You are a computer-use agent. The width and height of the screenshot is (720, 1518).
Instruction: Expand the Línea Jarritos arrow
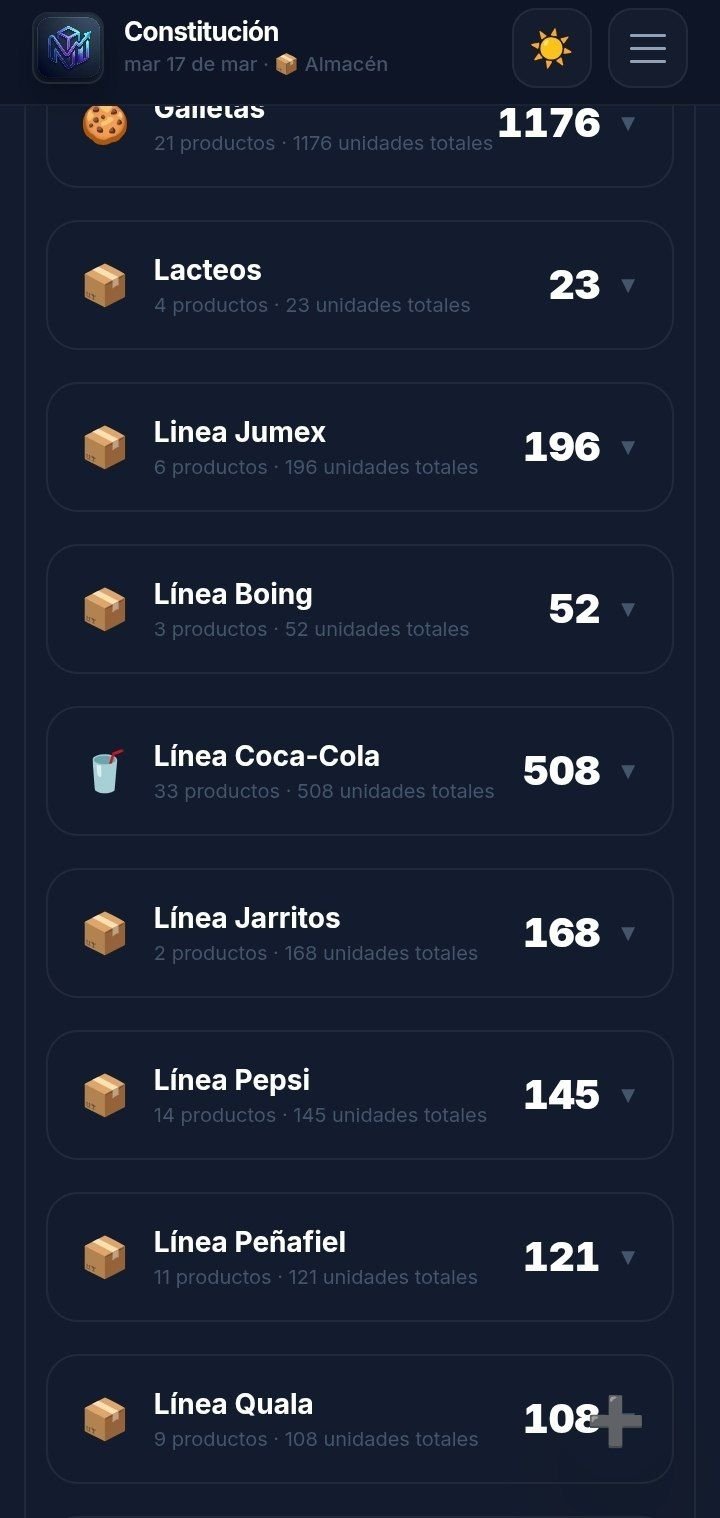coord(628,933)
